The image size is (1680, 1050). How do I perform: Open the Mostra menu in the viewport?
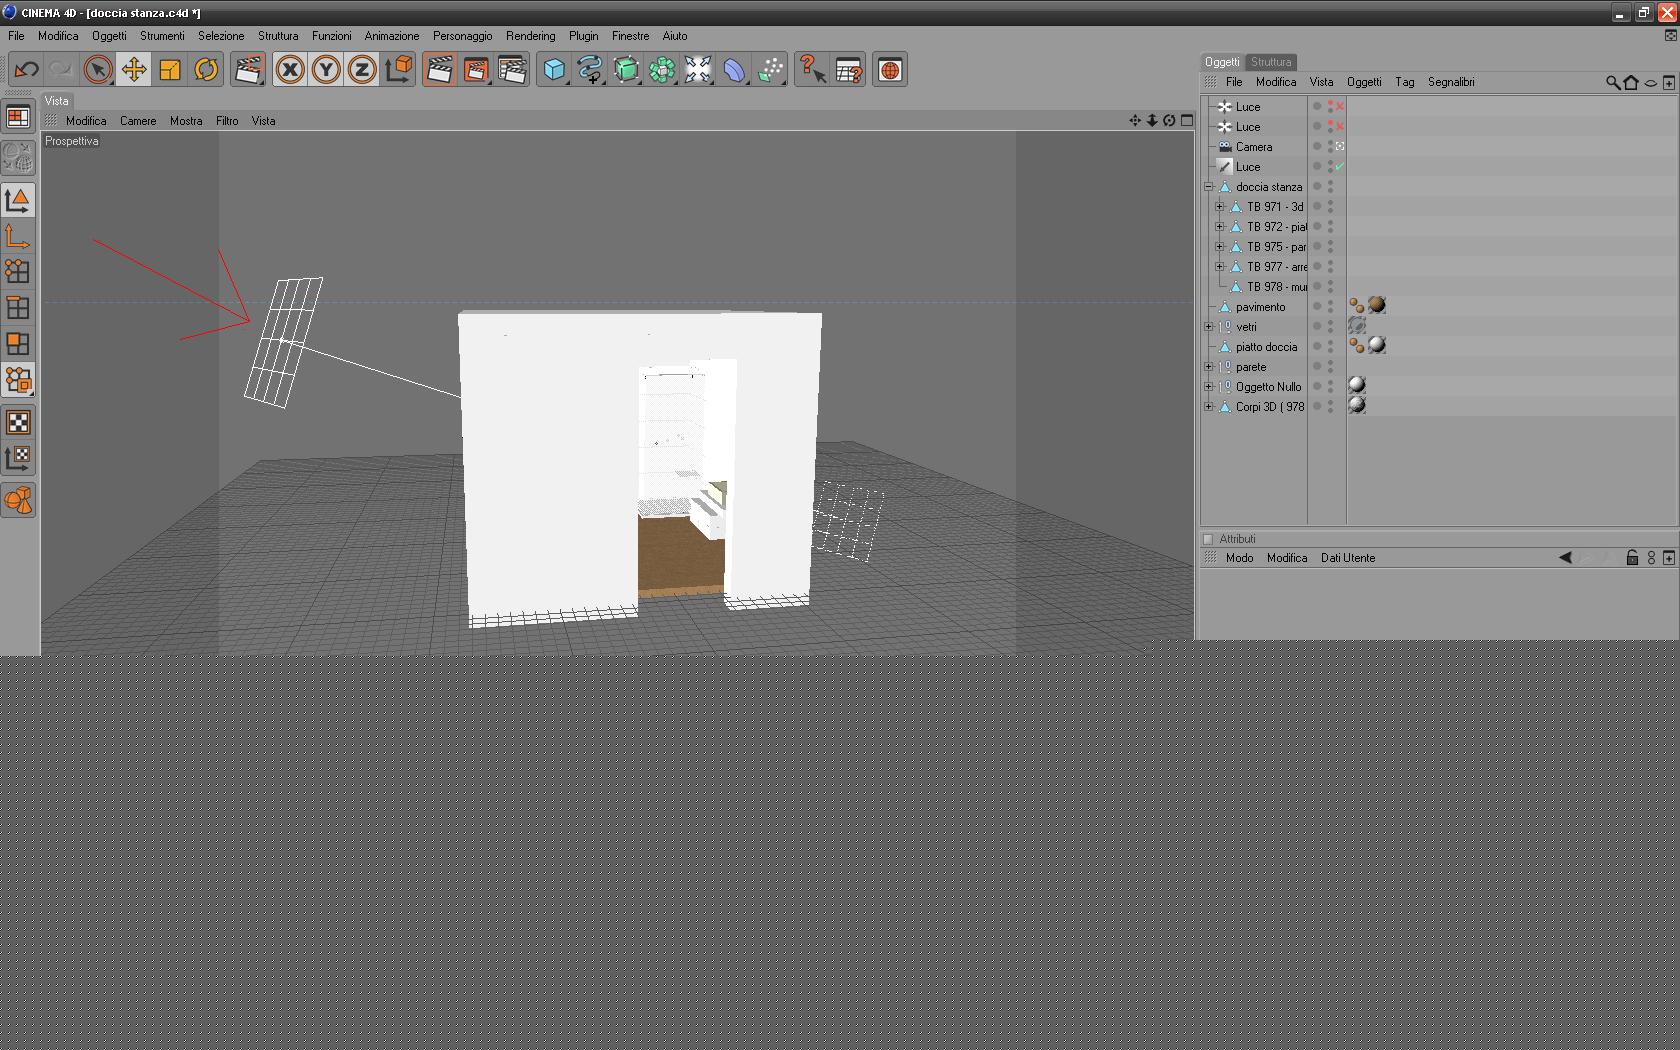[186, 121]
